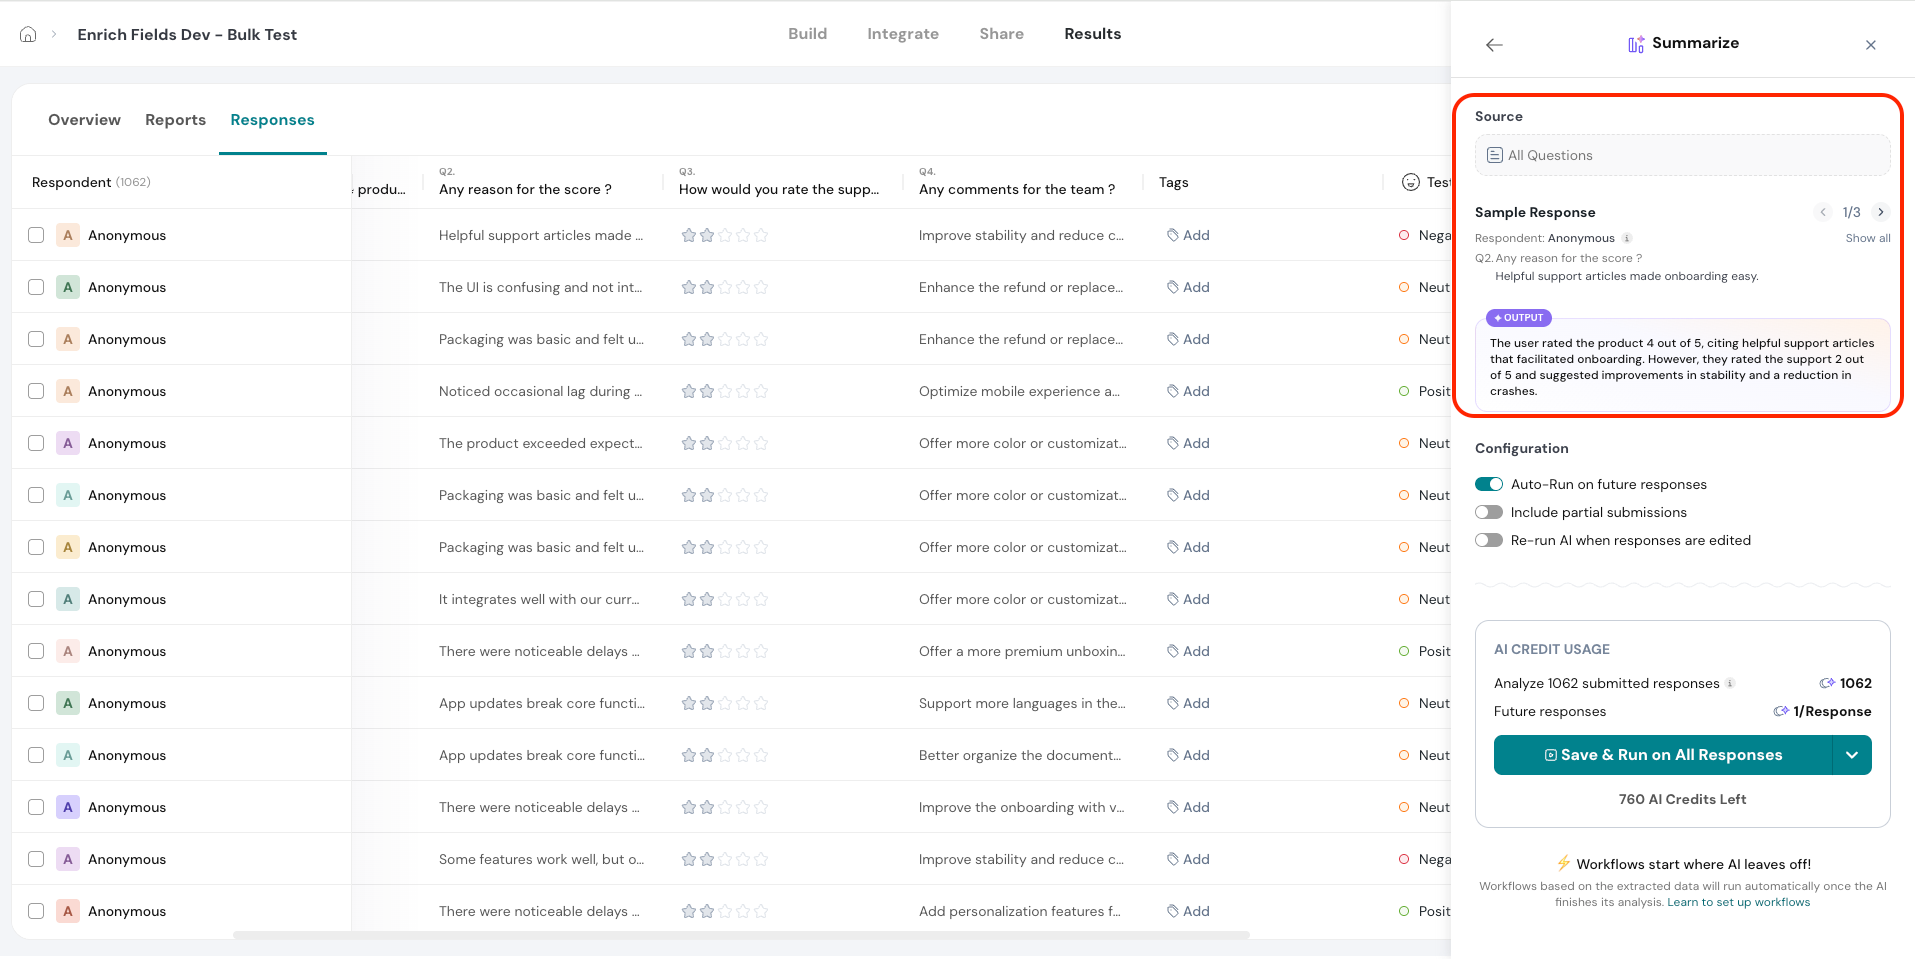Show next sample response
Viewport: 1915px width, 959px height.
[x=1880, y=212]
